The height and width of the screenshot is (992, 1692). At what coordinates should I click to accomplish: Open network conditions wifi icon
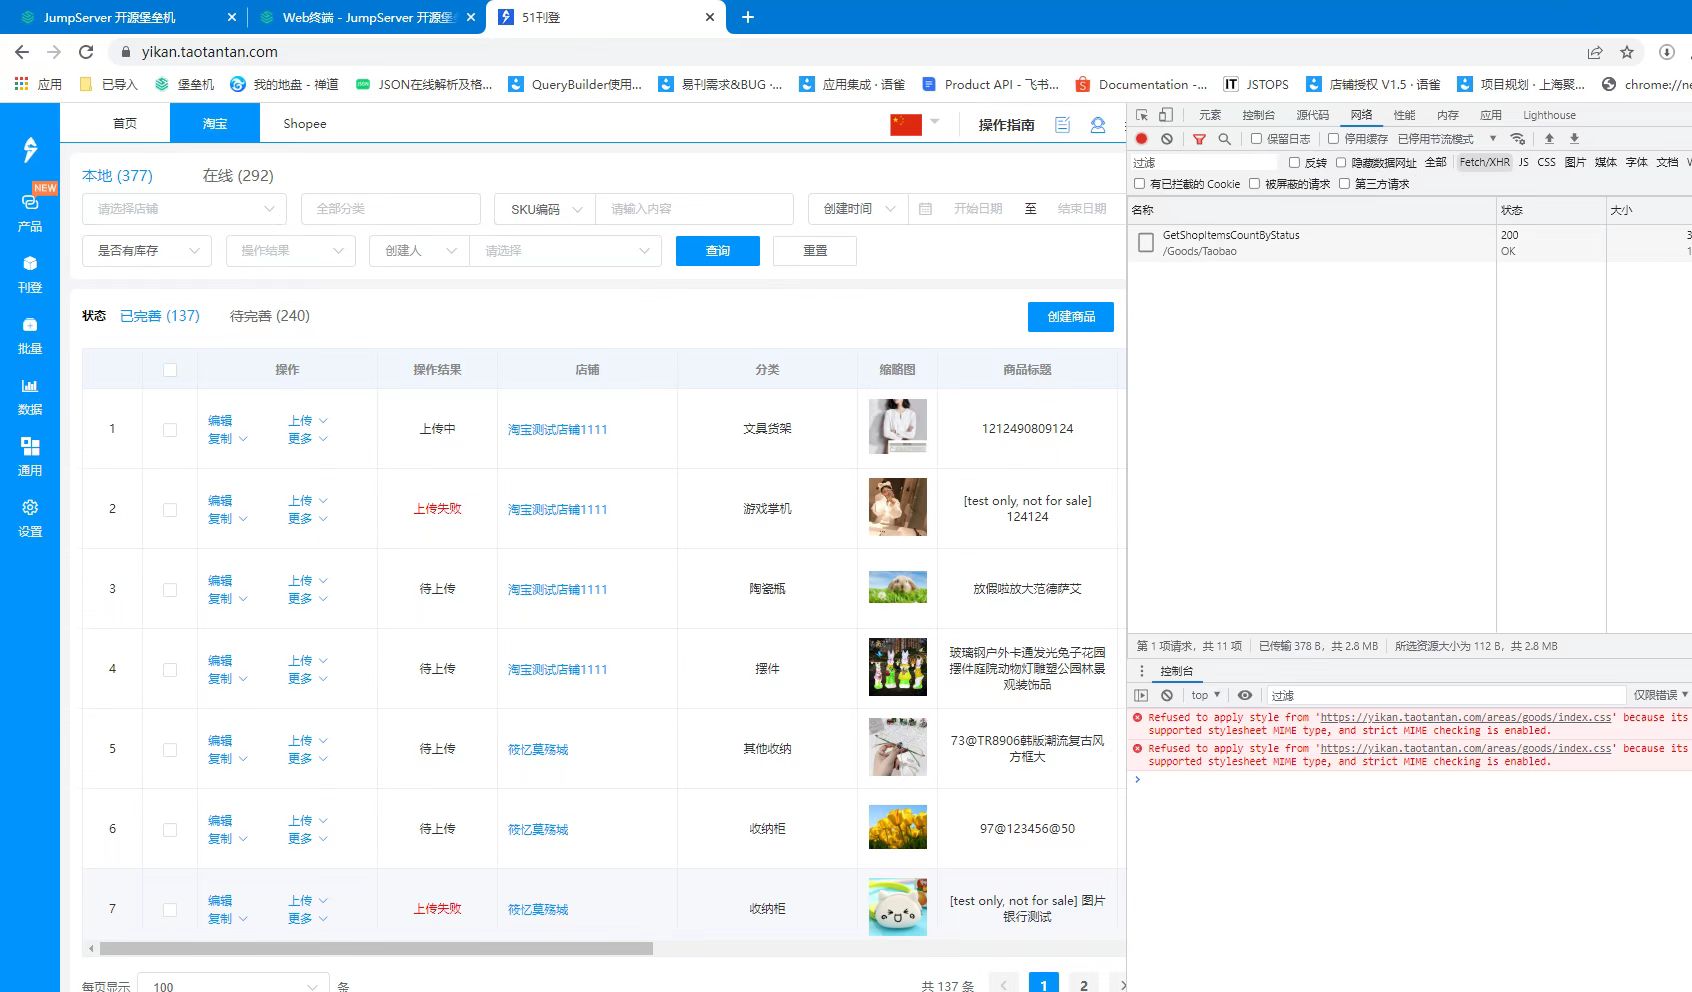click(x=1518, y=139)
